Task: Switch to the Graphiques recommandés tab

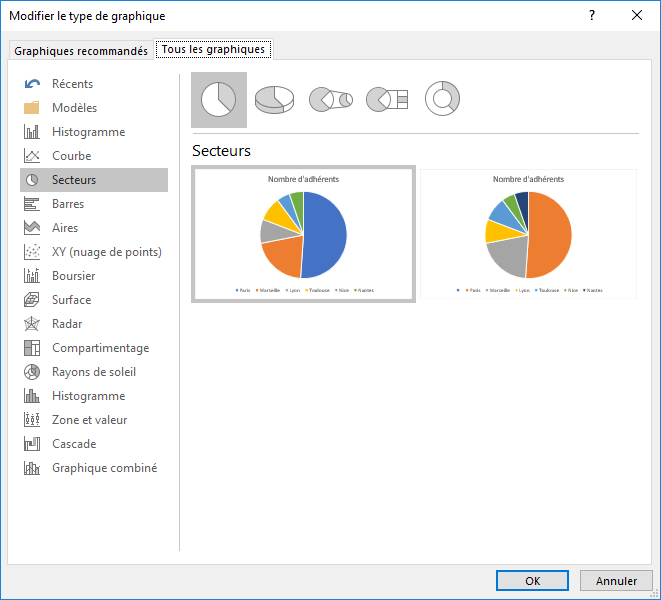Action: coord(81,50)
